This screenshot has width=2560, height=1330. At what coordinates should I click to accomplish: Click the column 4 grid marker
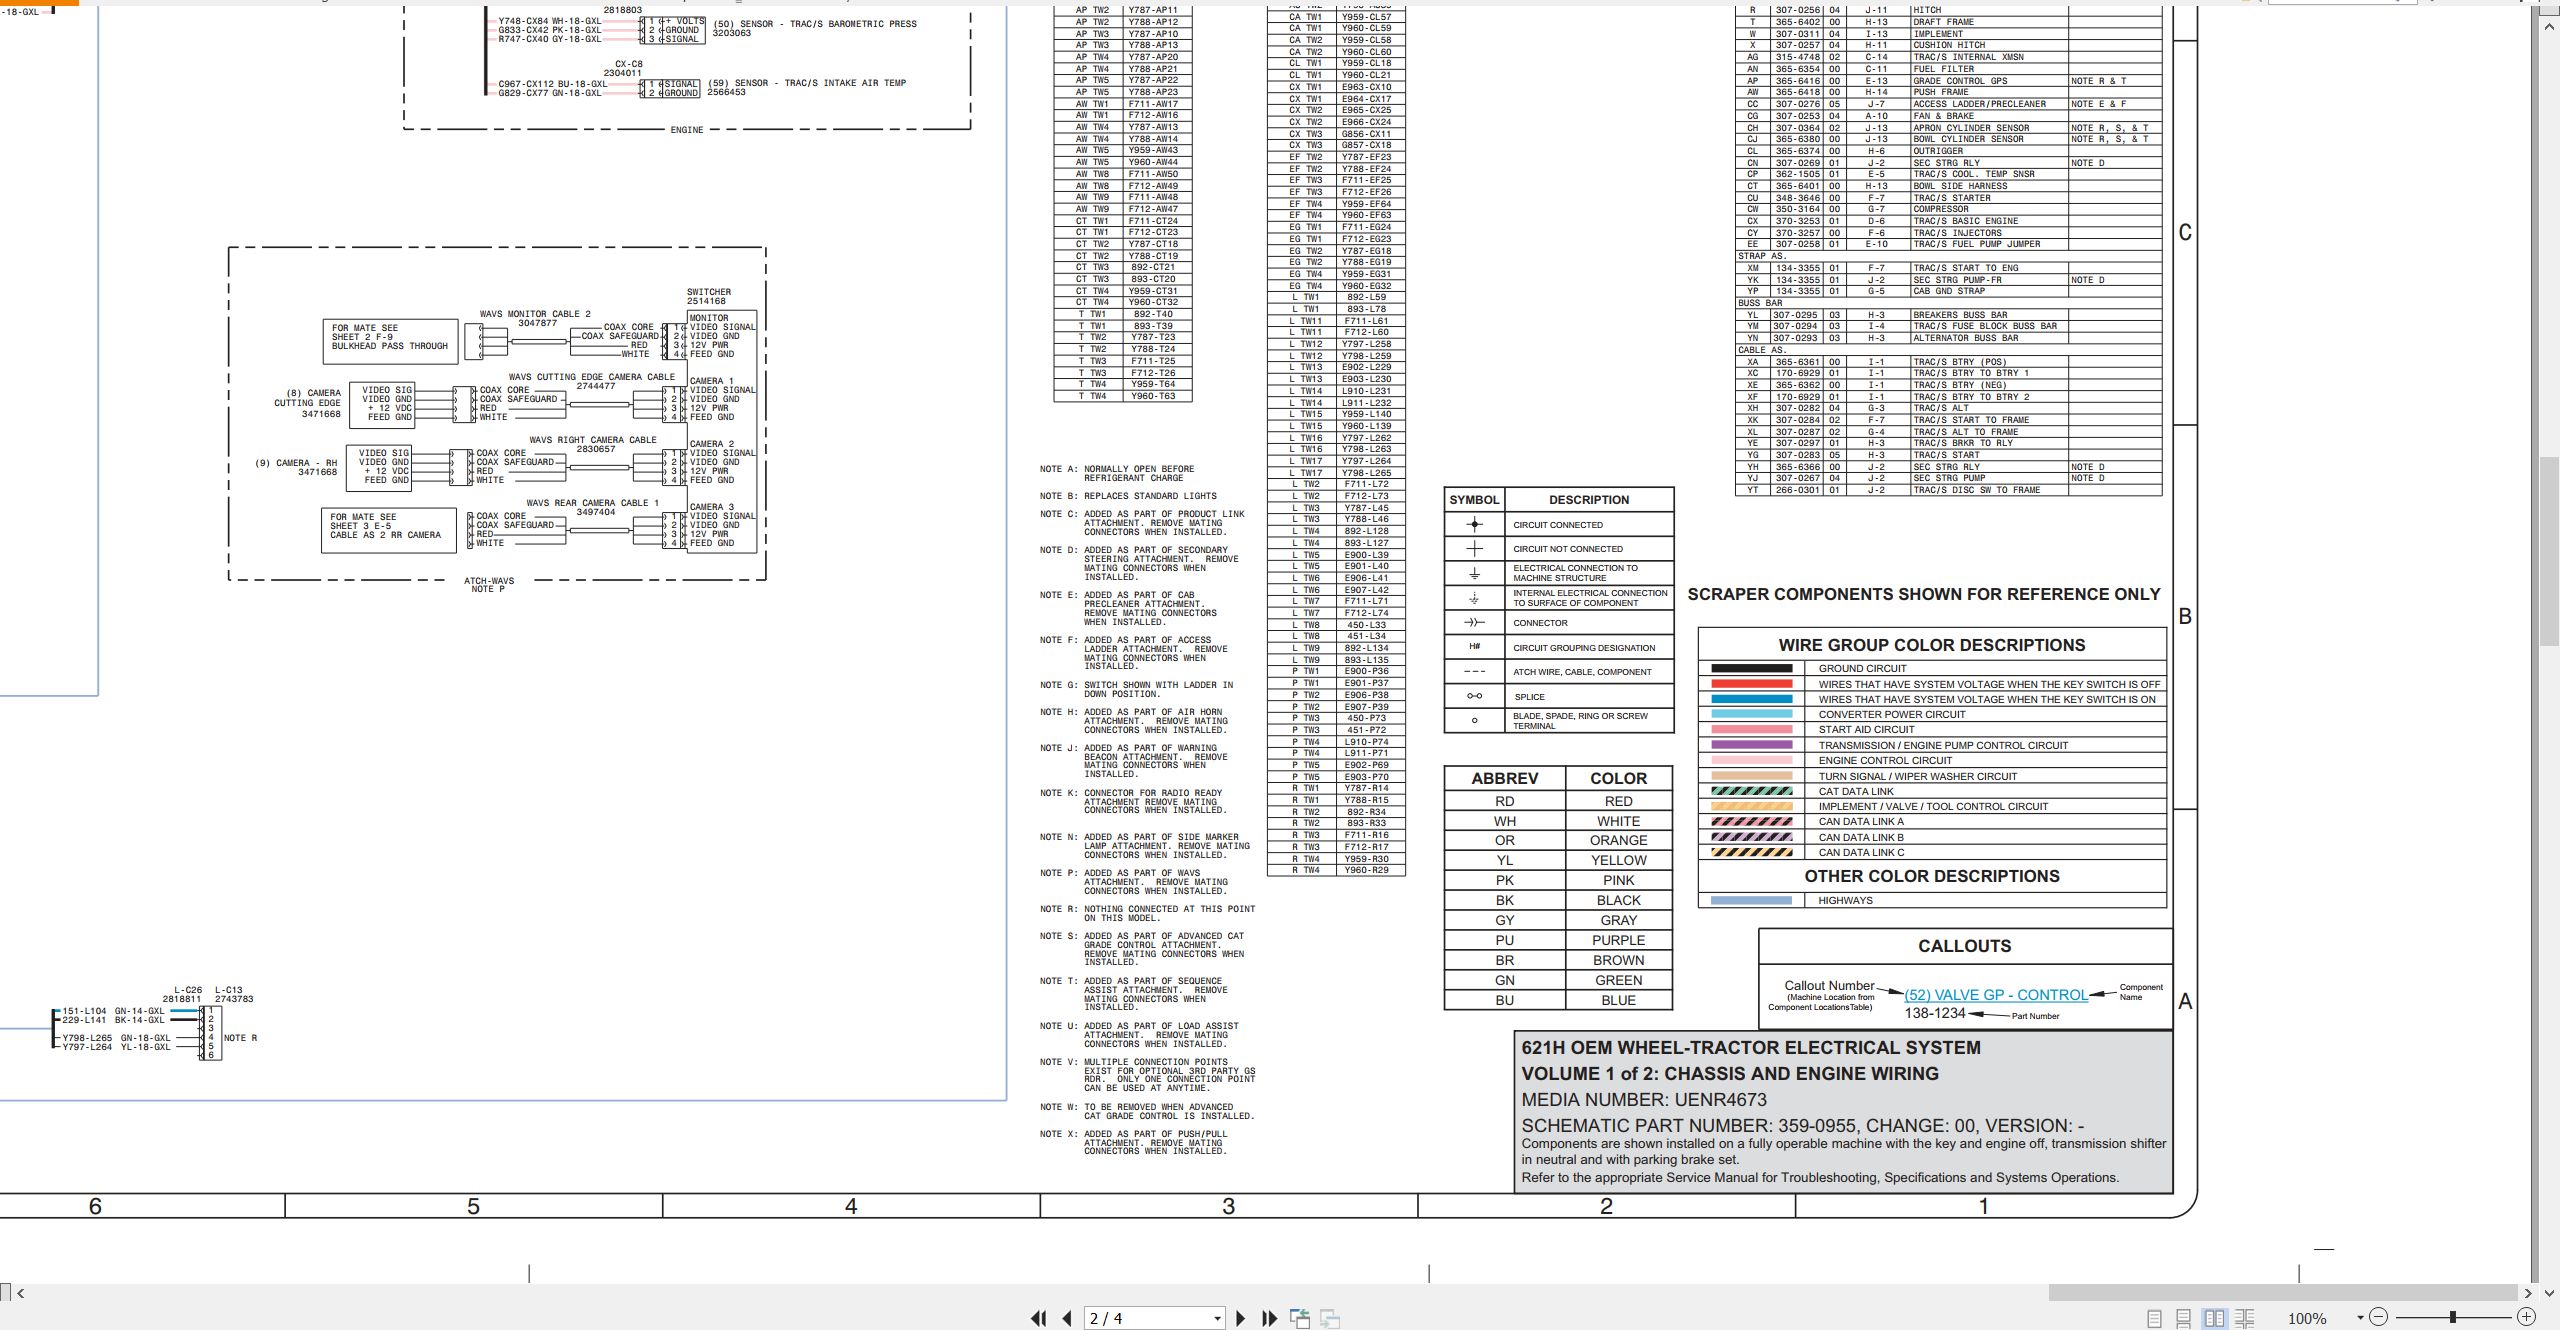(x=851, y=1206)
